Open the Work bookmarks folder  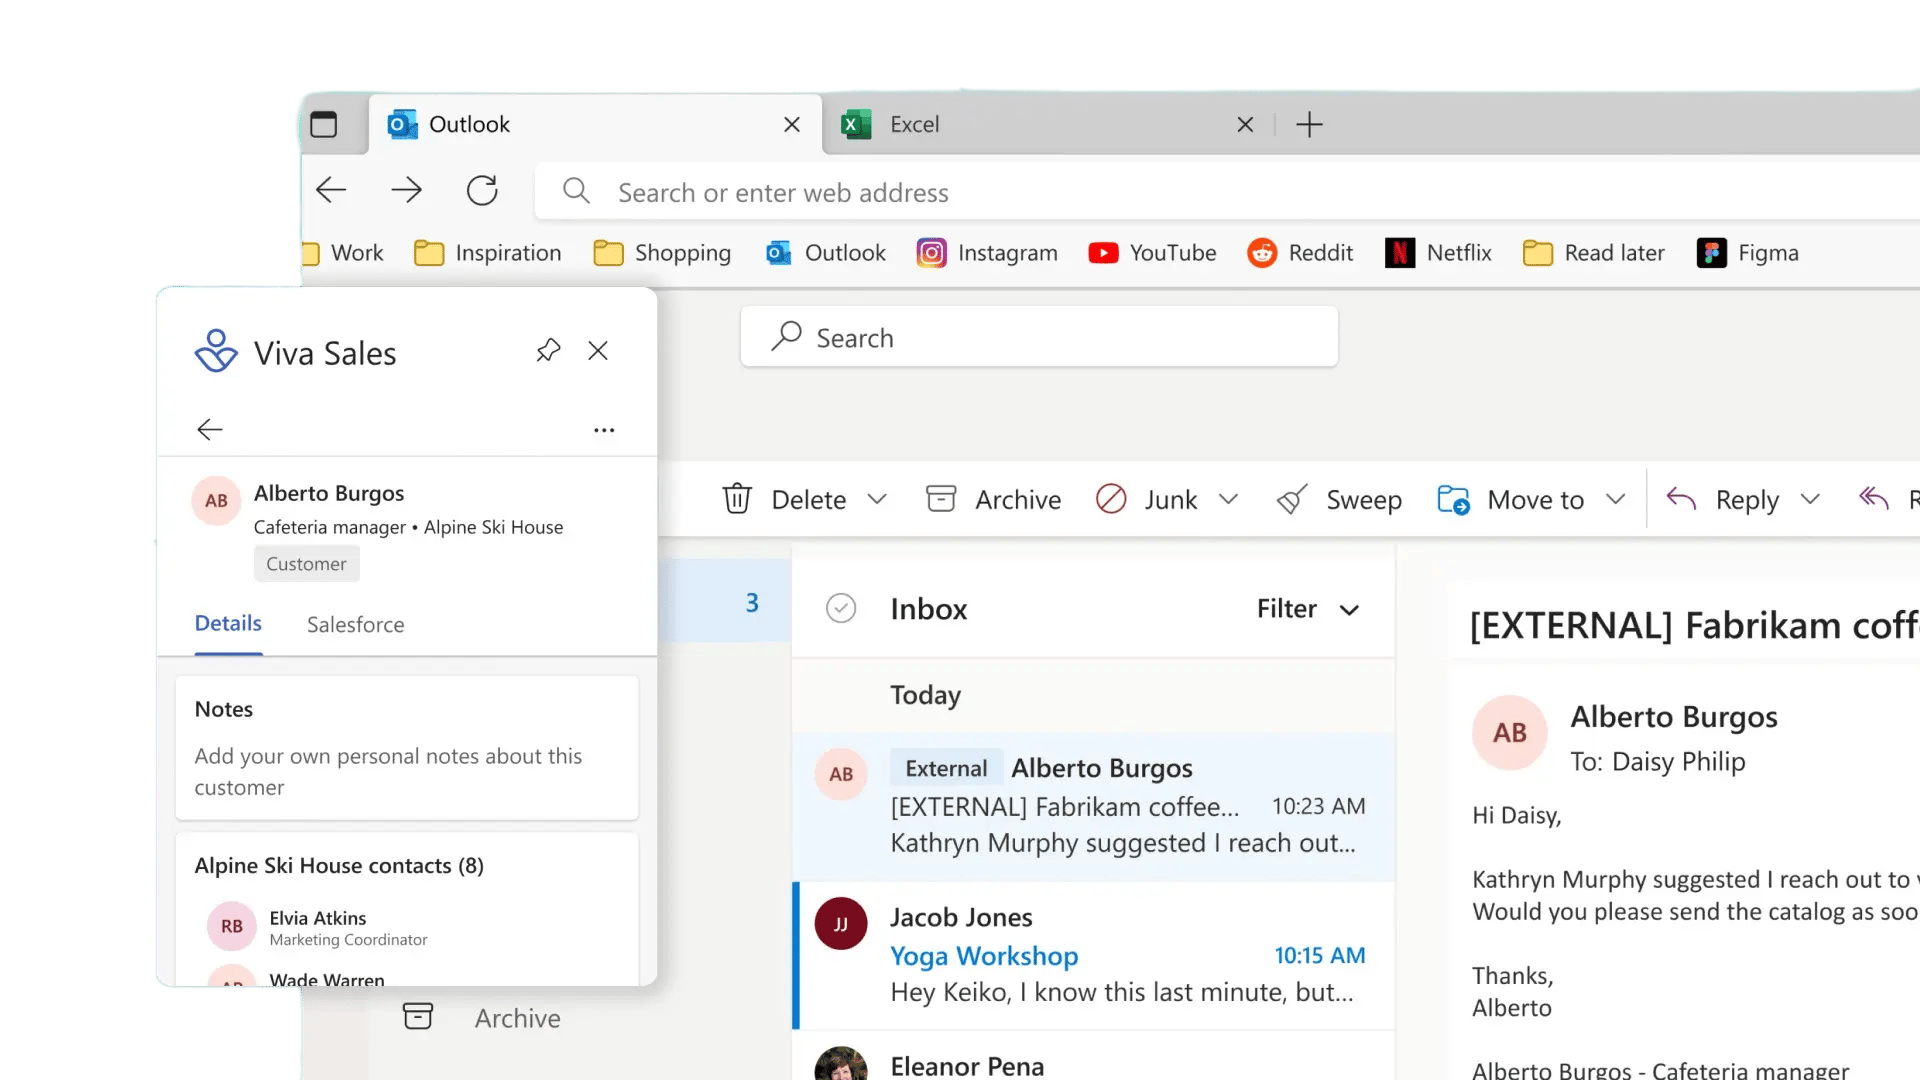coord(343,253)
